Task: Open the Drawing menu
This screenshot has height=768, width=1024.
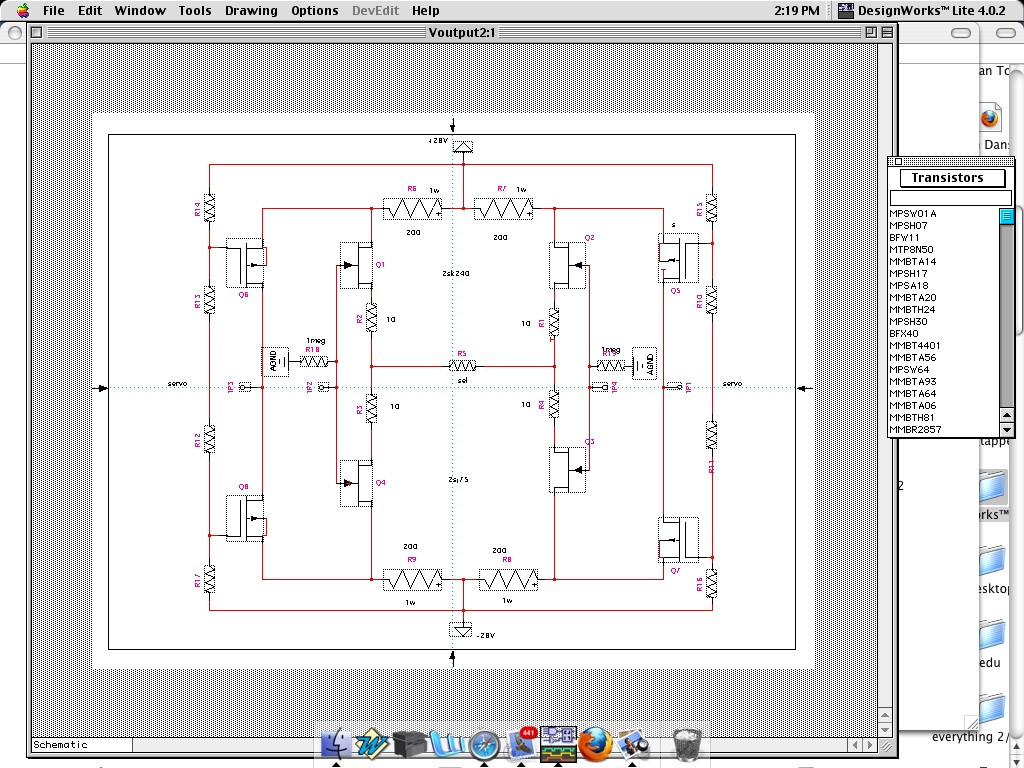Action: point(251,10)
